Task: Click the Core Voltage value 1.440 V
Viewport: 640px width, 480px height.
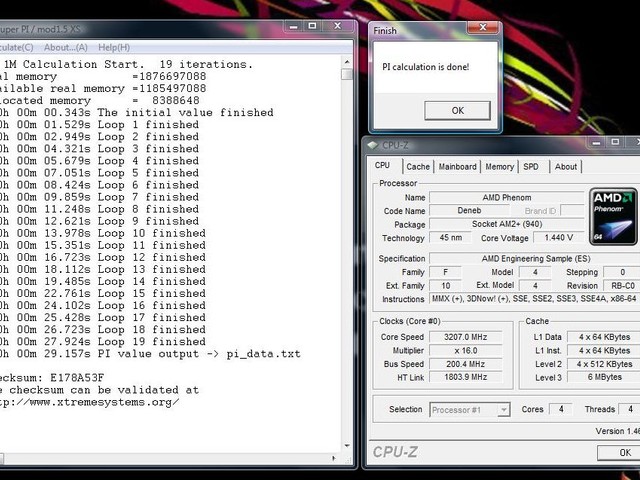Action: click(559, 238)
